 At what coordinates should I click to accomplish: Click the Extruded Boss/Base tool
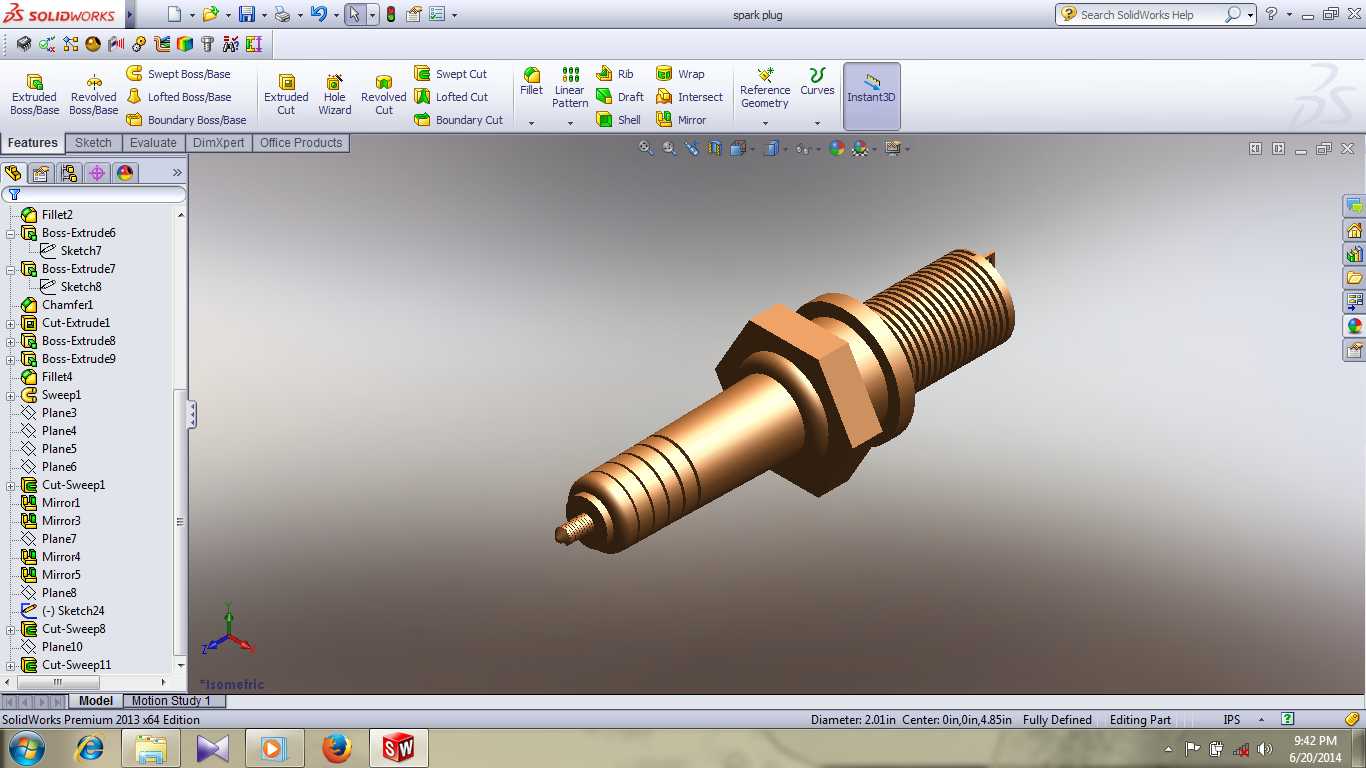tap(34, 95)
